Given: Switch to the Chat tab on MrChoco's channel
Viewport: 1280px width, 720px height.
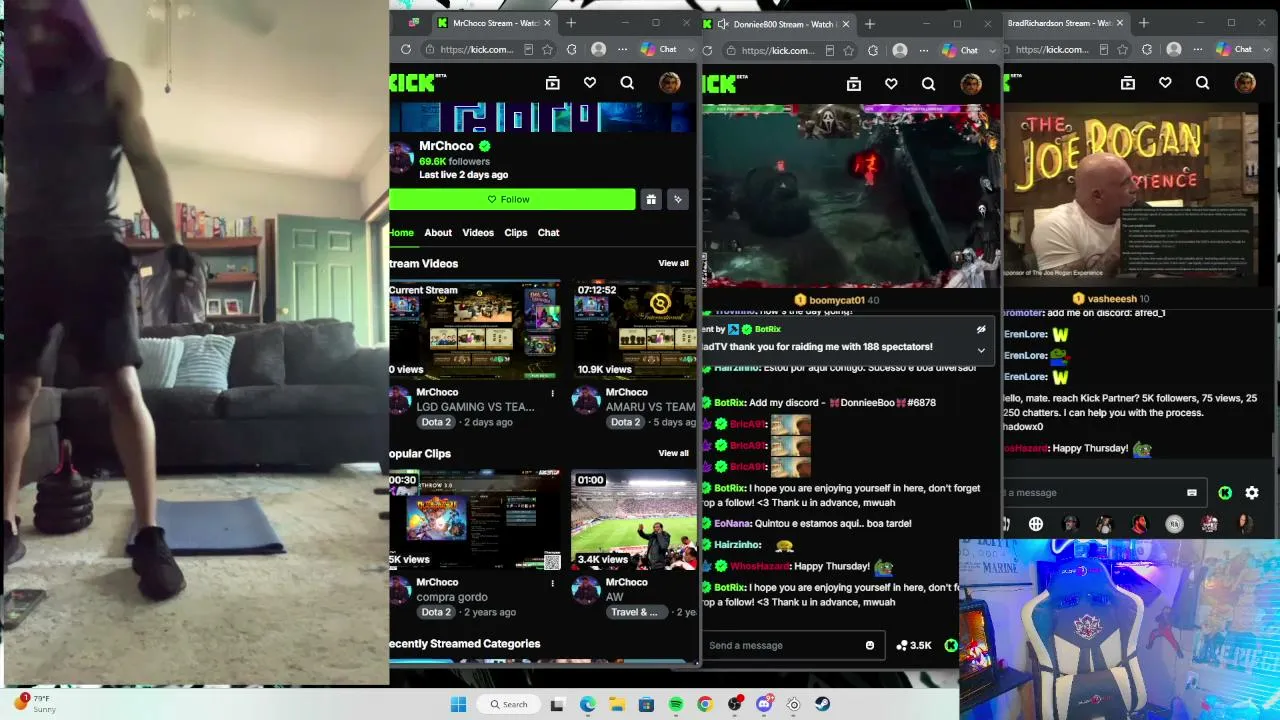Looking at the screenshot, I should 549,232.
